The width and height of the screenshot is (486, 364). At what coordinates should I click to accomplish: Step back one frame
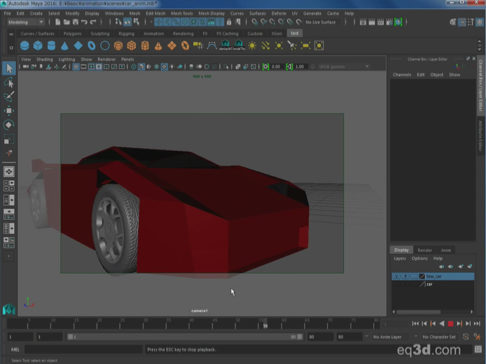tap(424, 324)
